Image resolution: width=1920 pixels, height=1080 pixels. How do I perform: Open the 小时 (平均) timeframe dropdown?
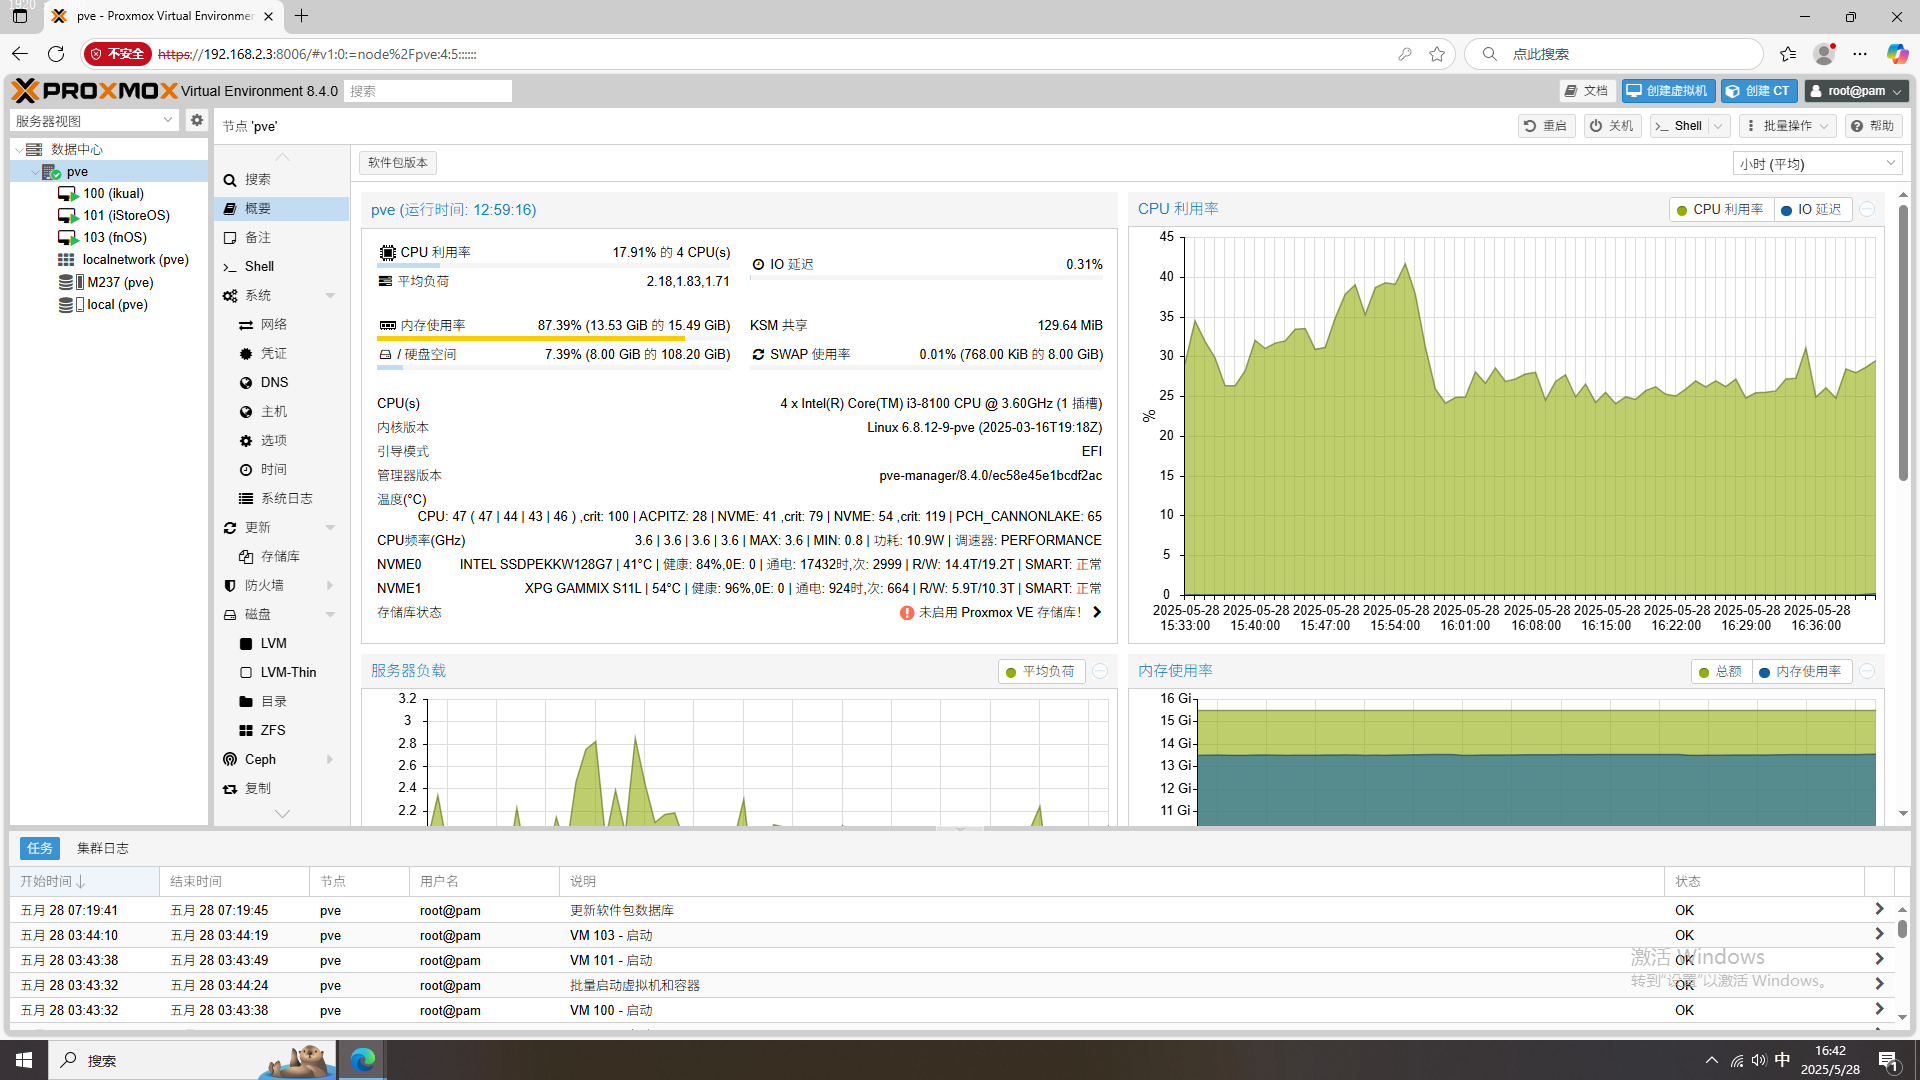click(x=1817, y=163)
